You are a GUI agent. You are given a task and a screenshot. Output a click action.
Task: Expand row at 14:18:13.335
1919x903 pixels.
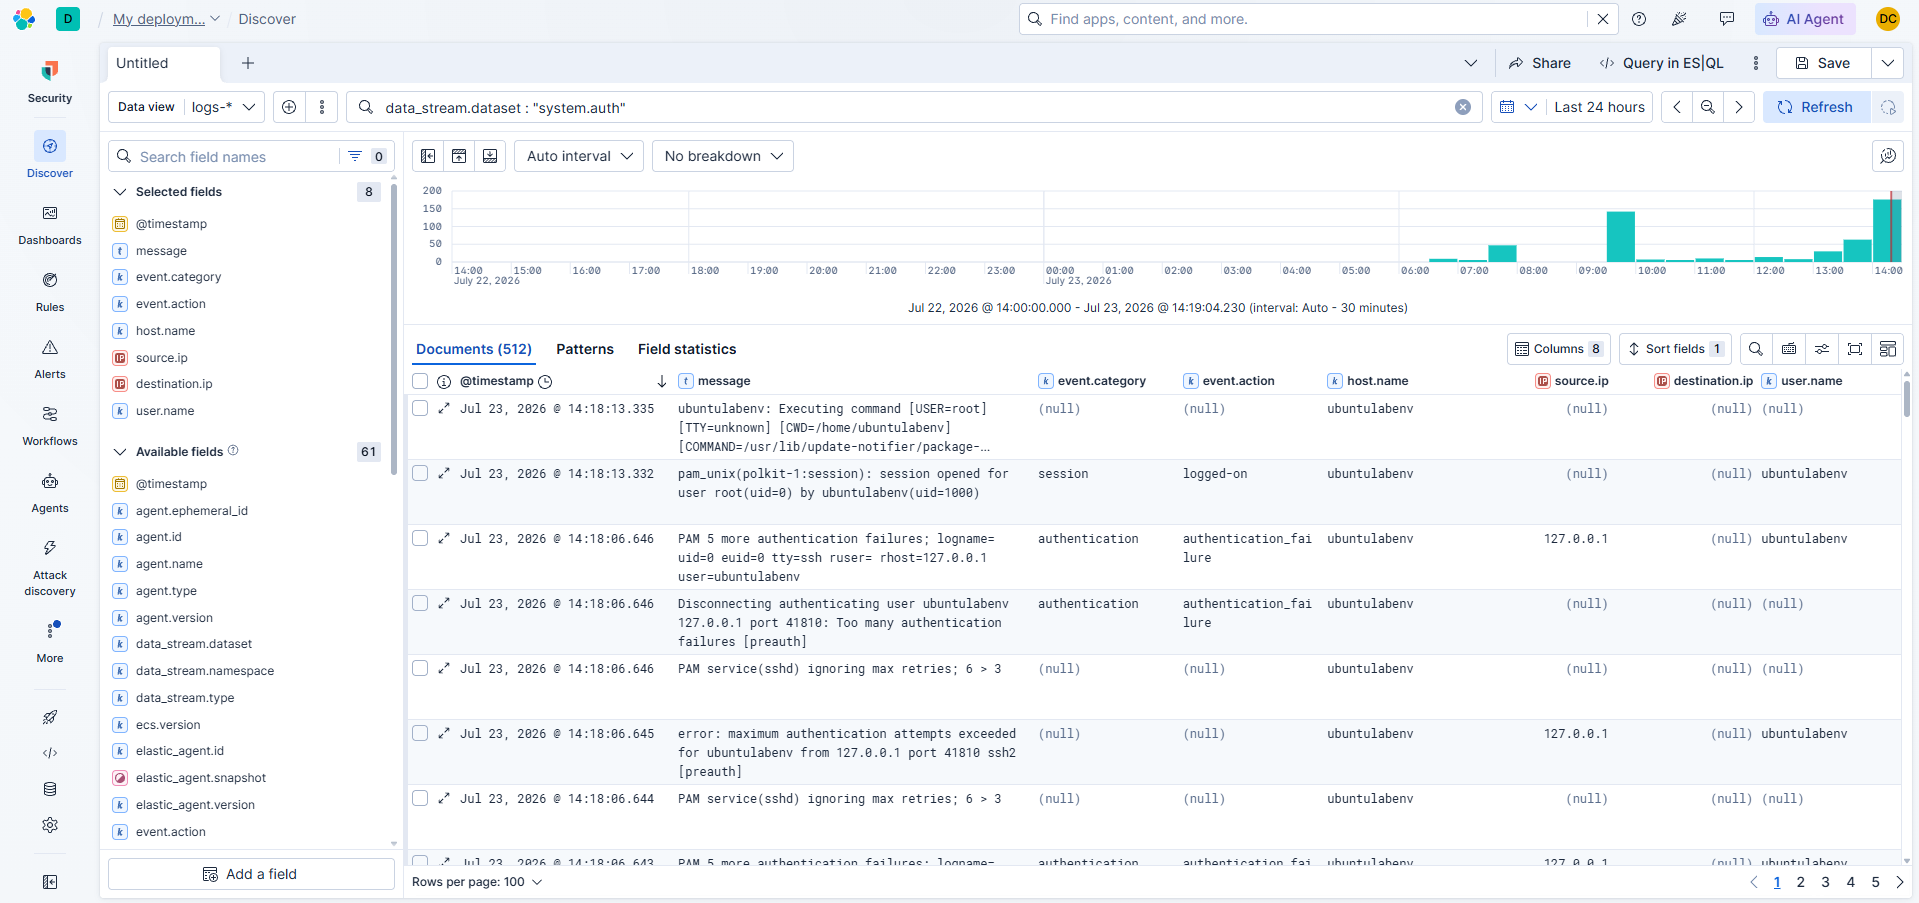pos(444,408)
